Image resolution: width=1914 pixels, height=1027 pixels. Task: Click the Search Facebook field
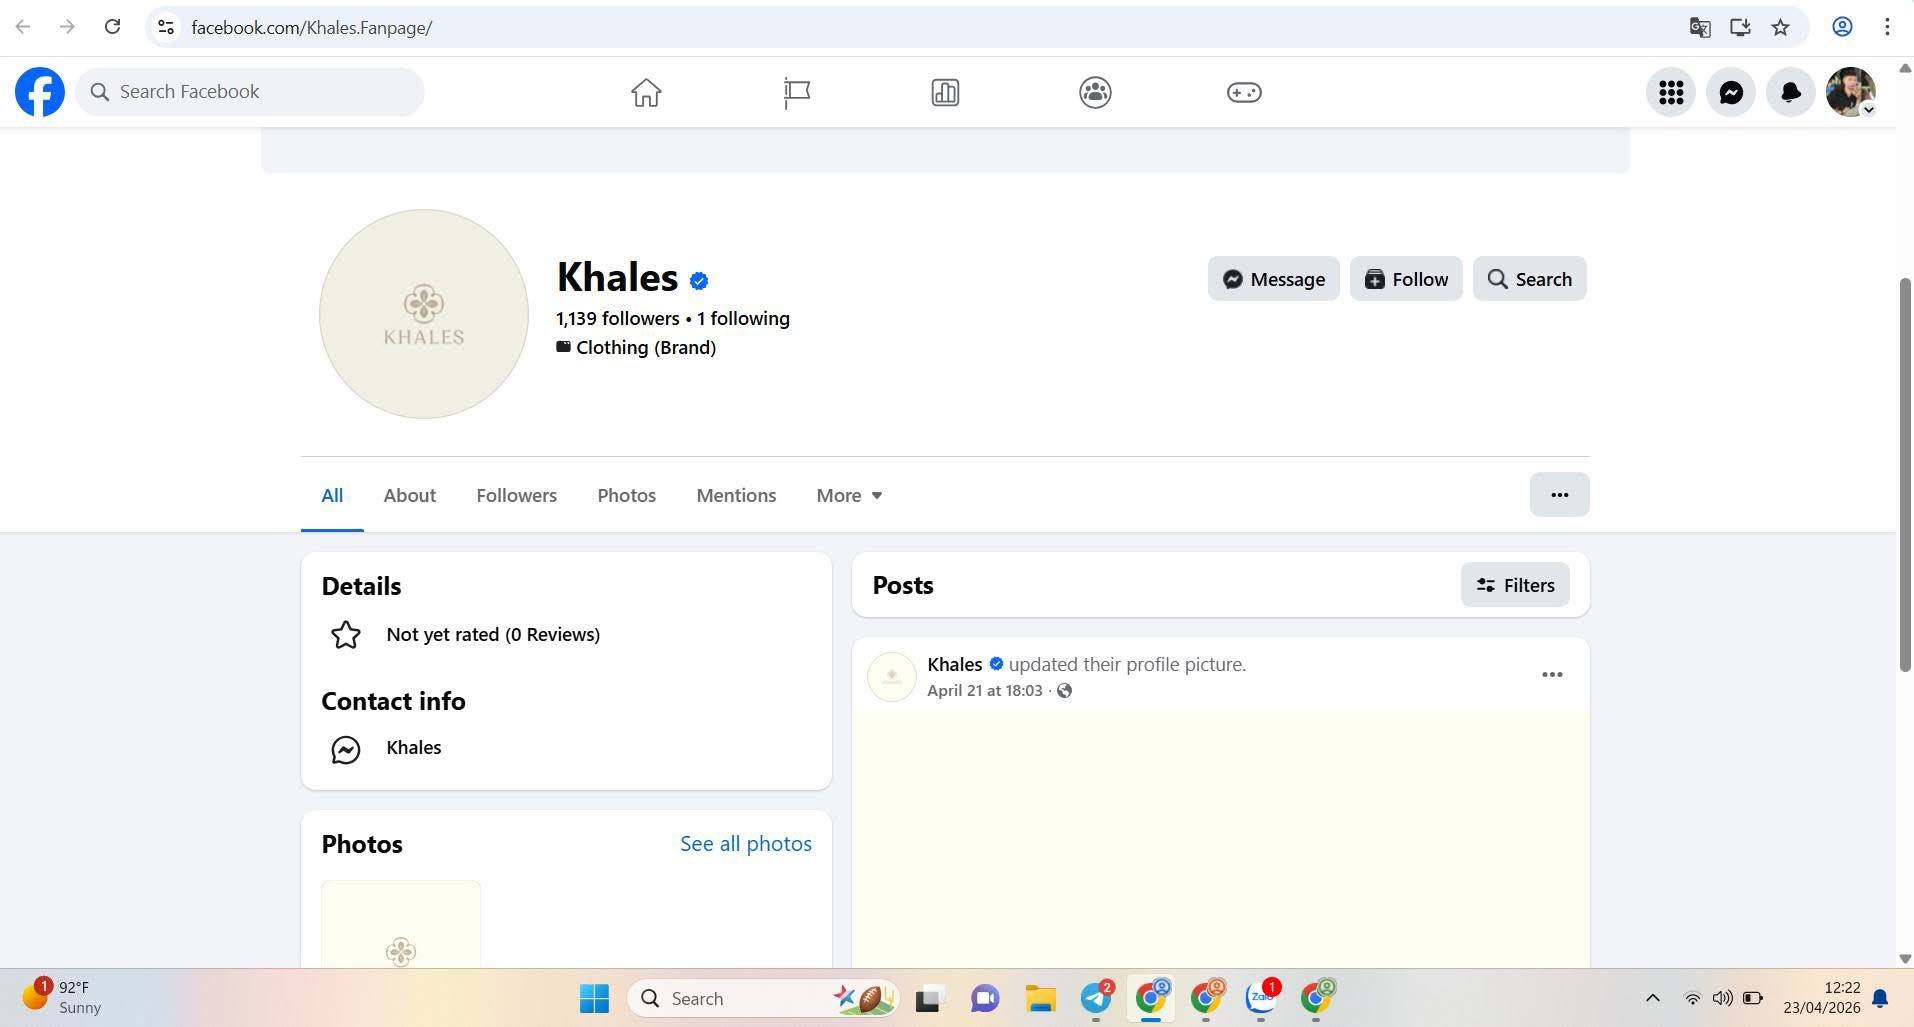250,92
